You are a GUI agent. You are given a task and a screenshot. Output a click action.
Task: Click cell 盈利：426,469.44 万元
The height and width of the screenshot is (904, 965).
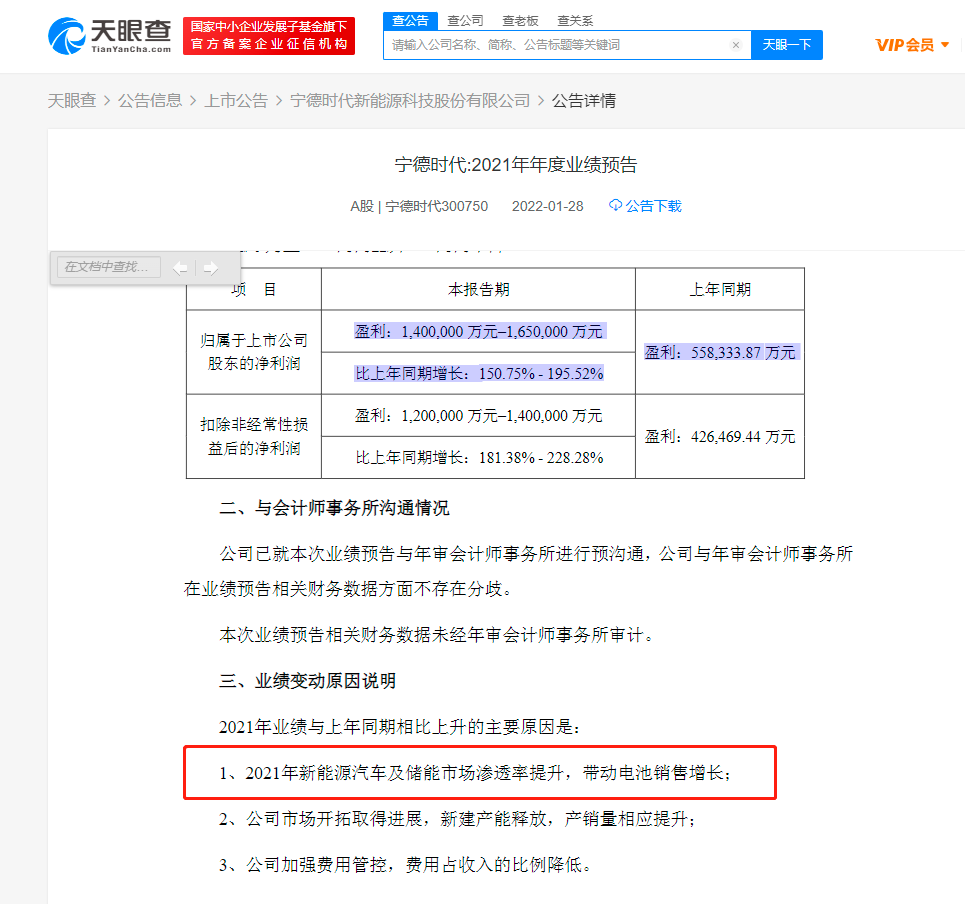click(720, 437)
